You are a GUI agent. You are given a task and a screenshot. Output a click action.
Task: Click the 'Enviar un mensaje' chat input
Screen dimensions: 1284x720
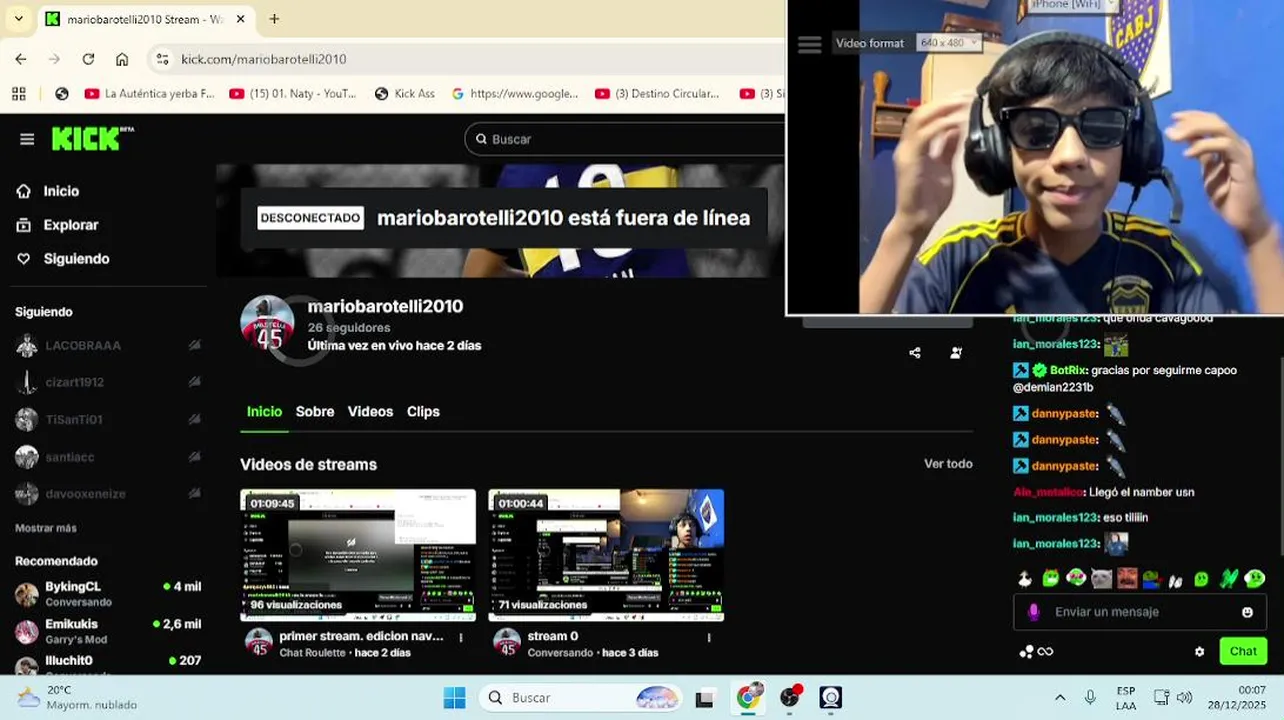[x=1139, y=612]
